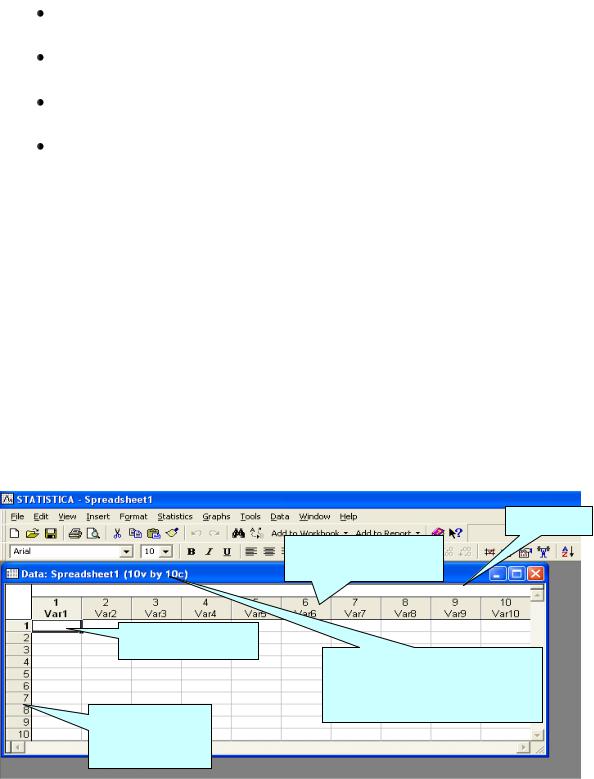Click active cell in Var1 row 1
Screen dimensions: 594x779
pos(57,625)
